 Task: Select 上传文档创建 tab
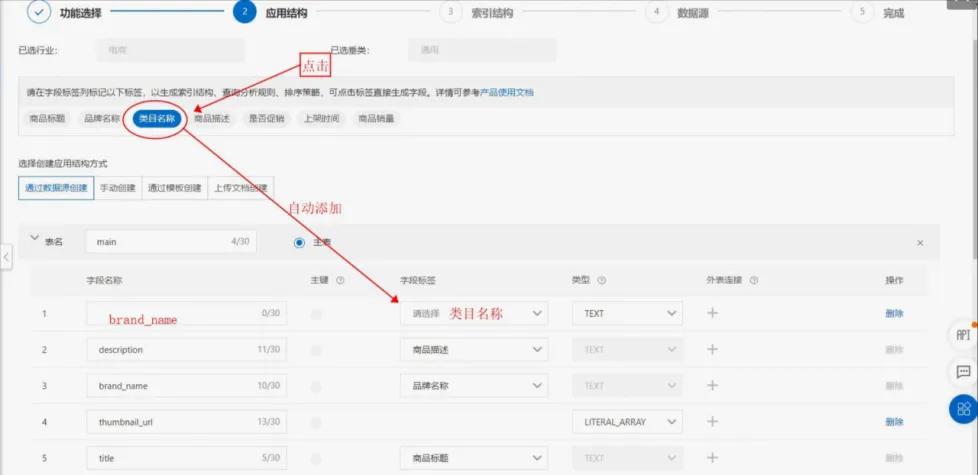[240, 188]
